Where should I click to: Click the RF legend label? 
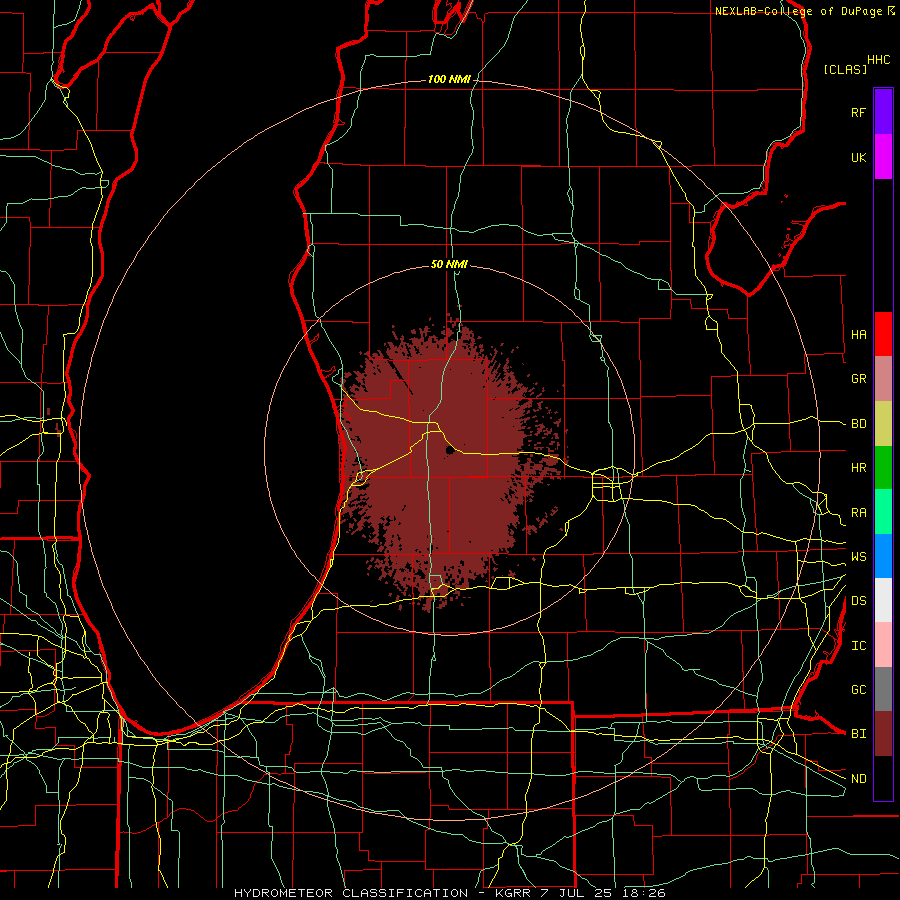pyautogui.click(x=859, y=112)
